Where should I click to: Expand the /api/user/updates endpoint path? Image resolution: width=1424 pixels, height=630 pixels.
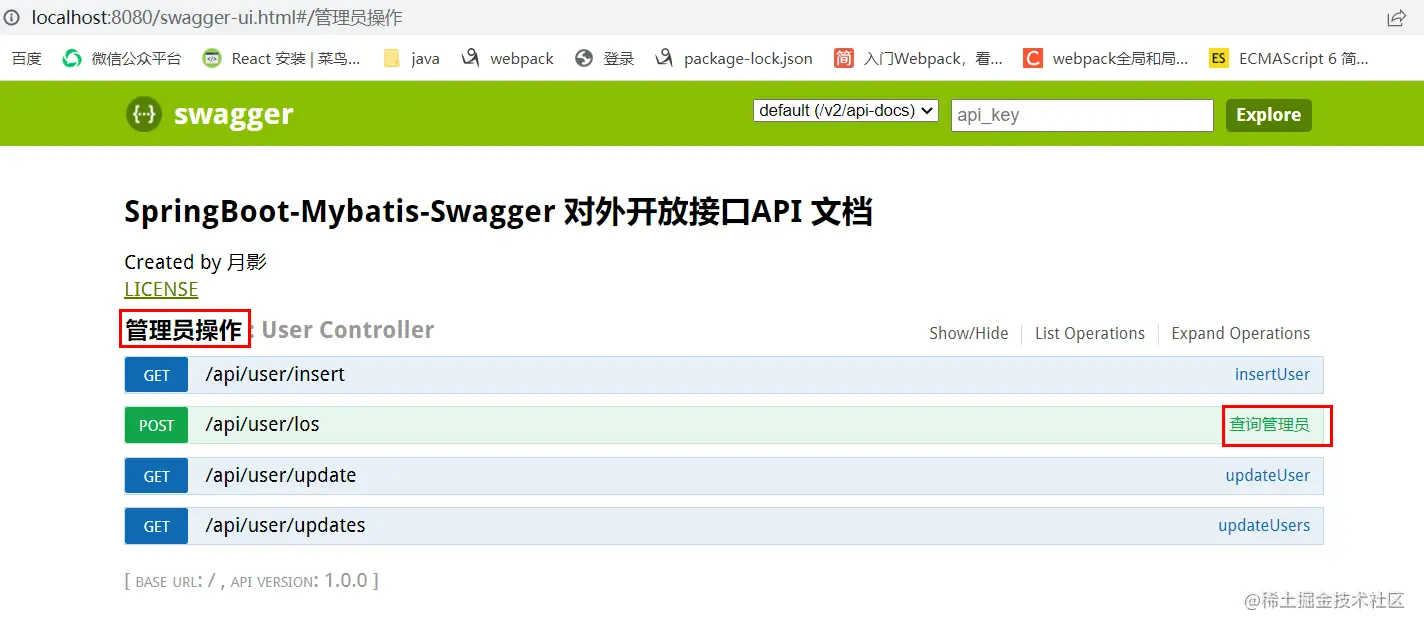click(x=285, y=525)
